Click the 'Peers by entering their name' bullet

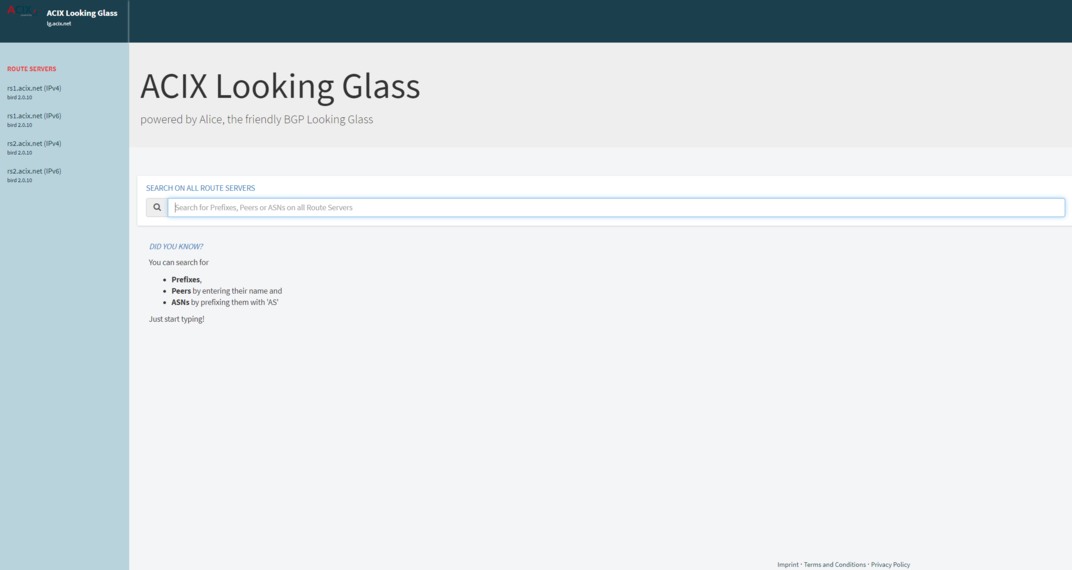(226, 291)
